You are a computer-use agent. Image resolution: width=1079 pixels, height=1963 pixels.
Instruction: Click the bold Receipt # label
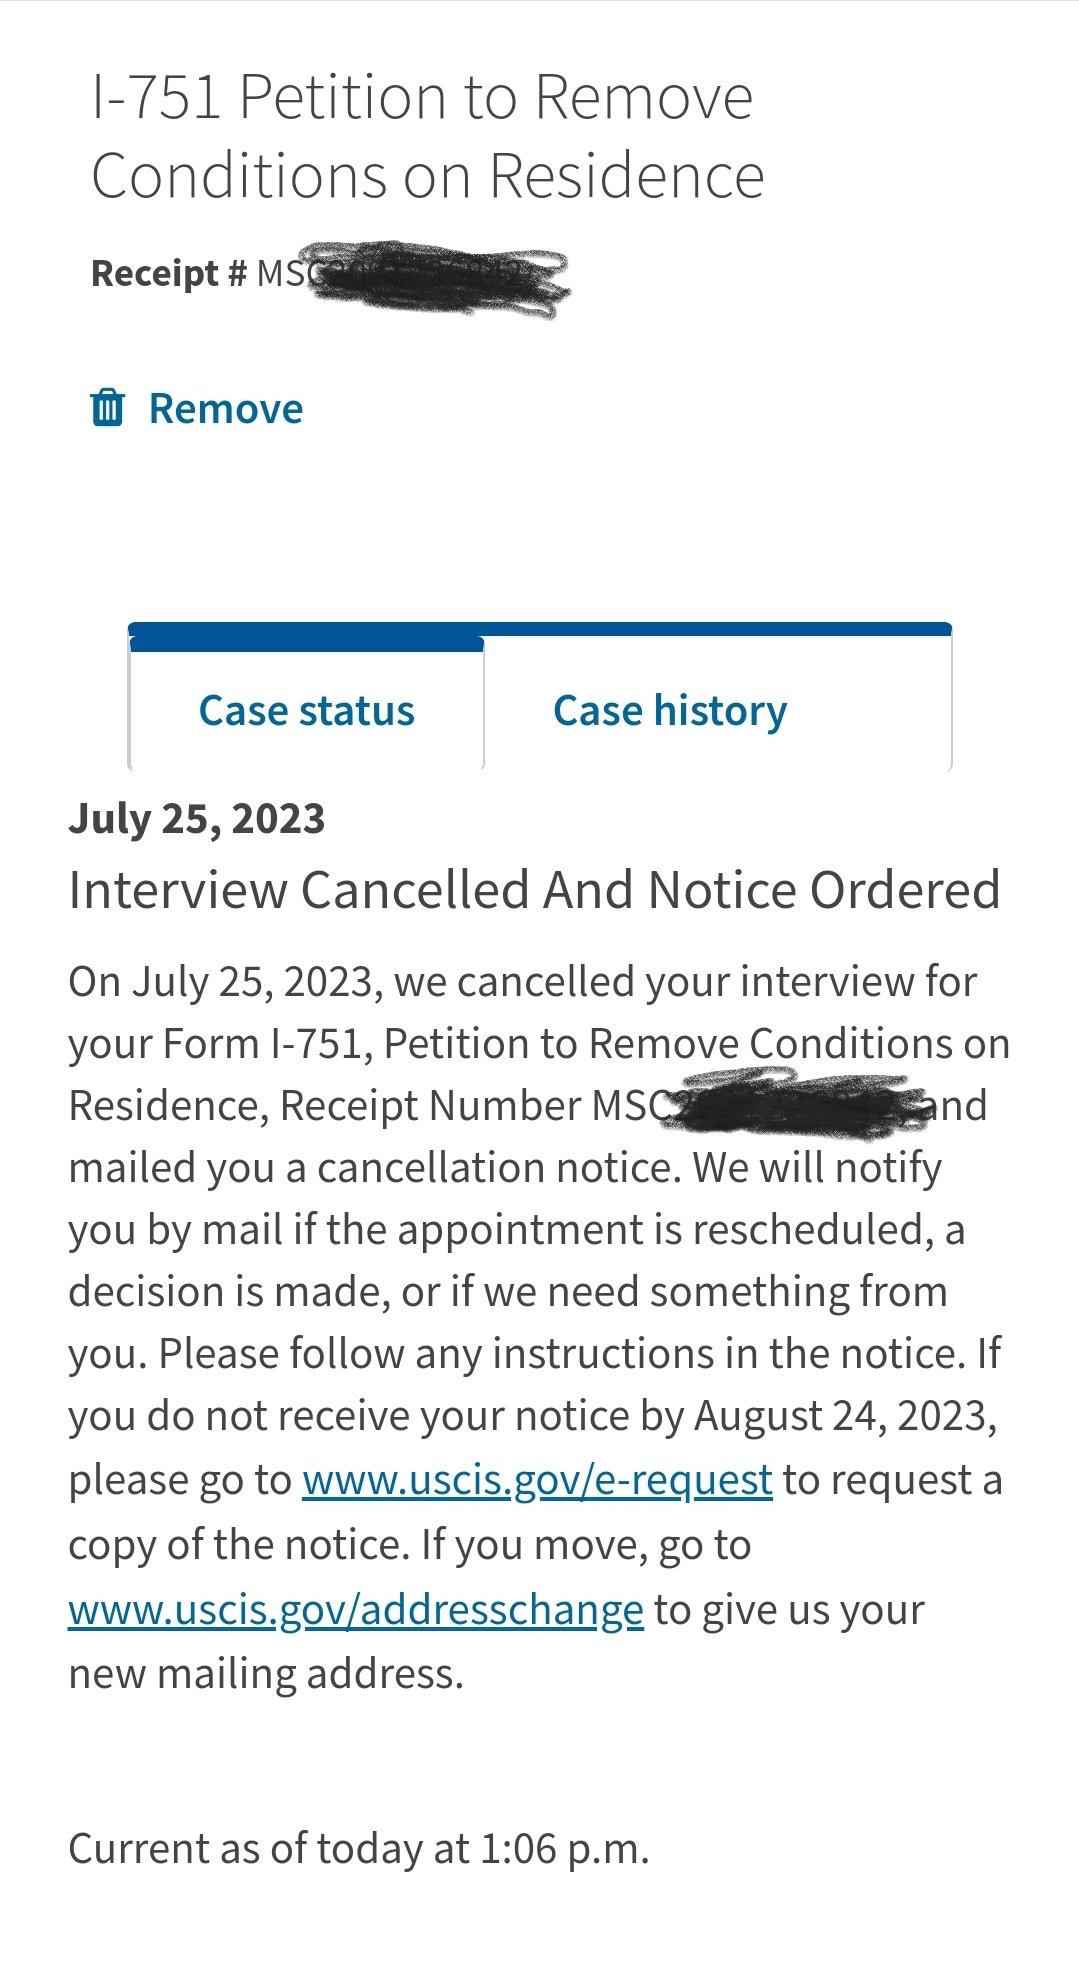pyautogui.click(x=168, y=273)
